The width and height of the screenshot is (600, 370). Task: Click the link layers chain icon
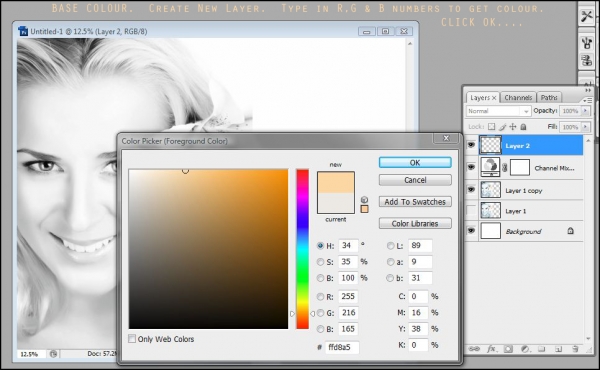click(474, 349)
